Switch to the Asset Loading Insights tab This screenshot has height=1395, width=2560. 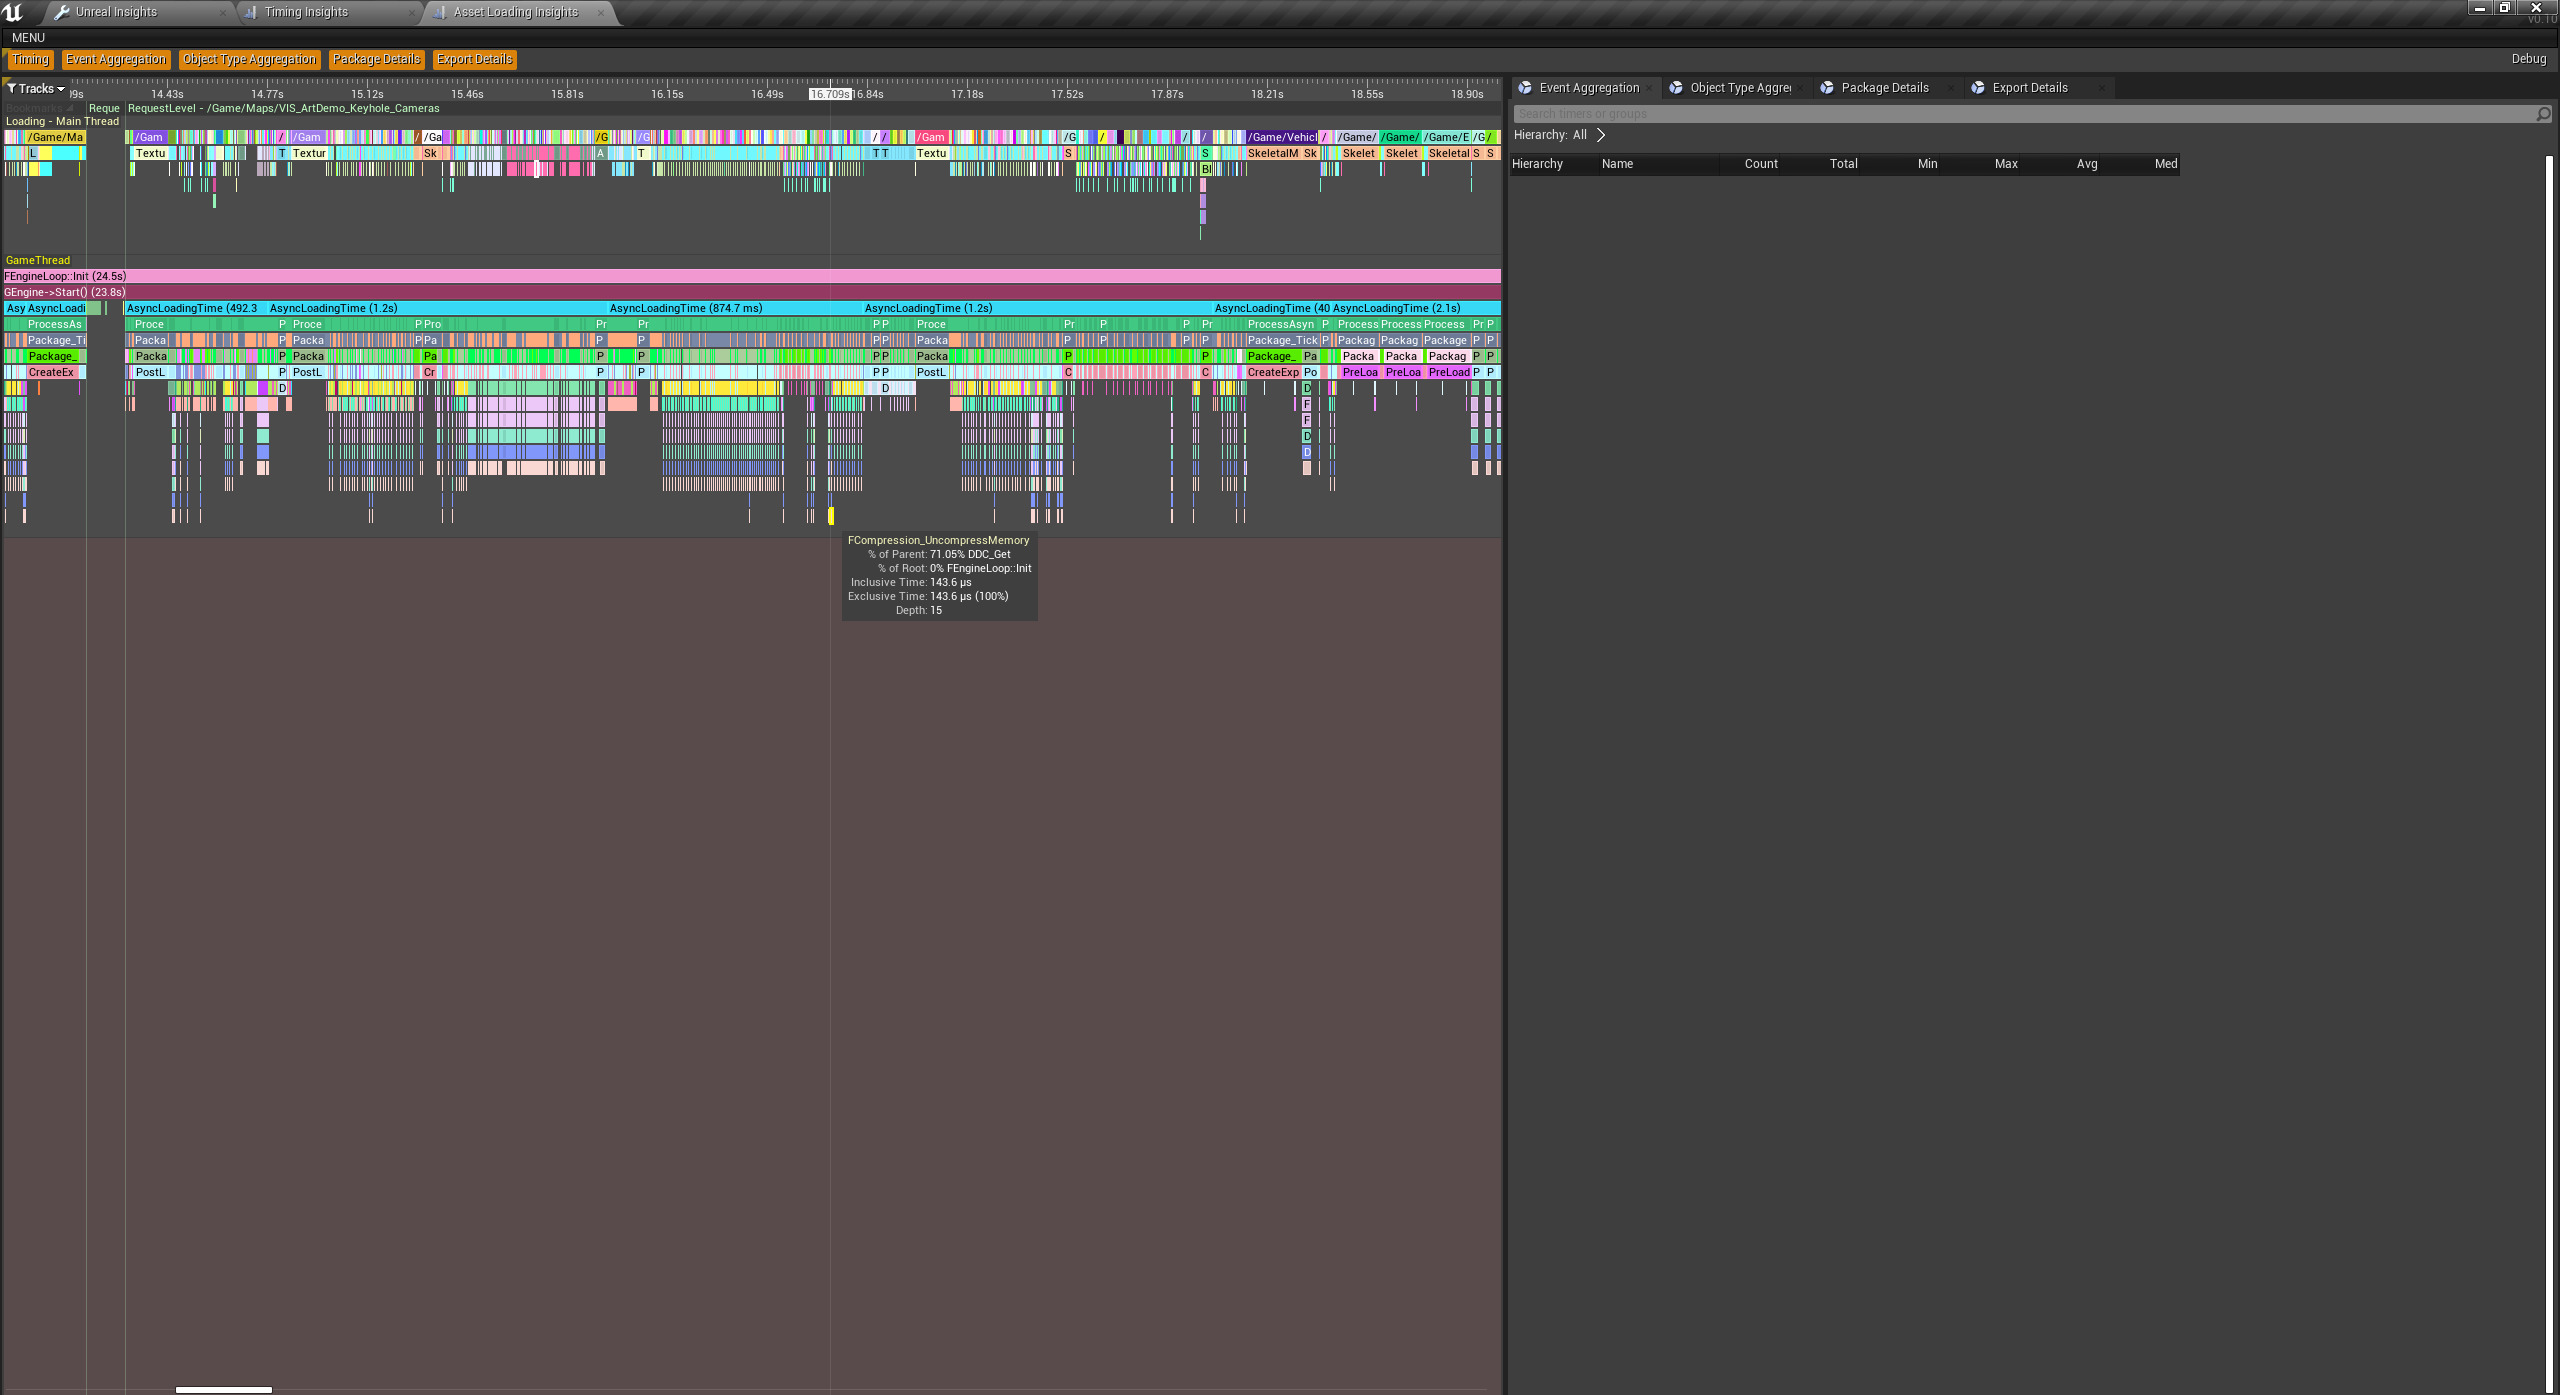[x=515, y=12]
